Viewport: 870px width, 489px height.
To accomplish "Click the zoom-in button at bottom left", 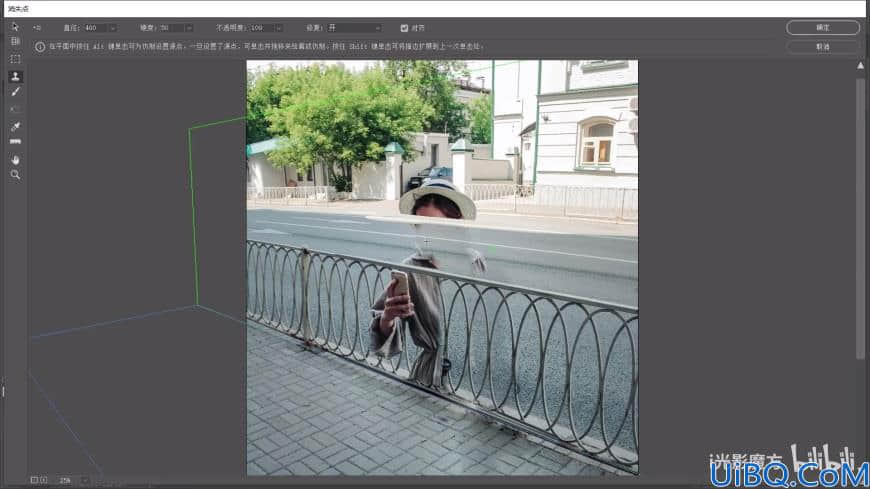I will tap(44, 480).
